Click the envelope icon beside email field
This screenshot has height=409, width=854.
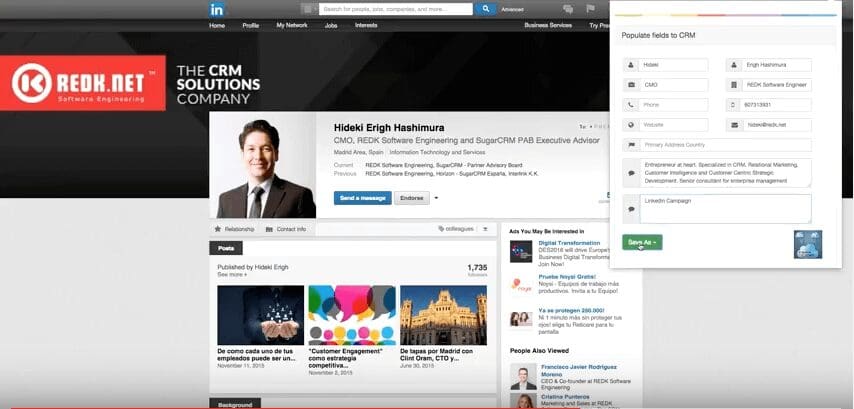734,125
